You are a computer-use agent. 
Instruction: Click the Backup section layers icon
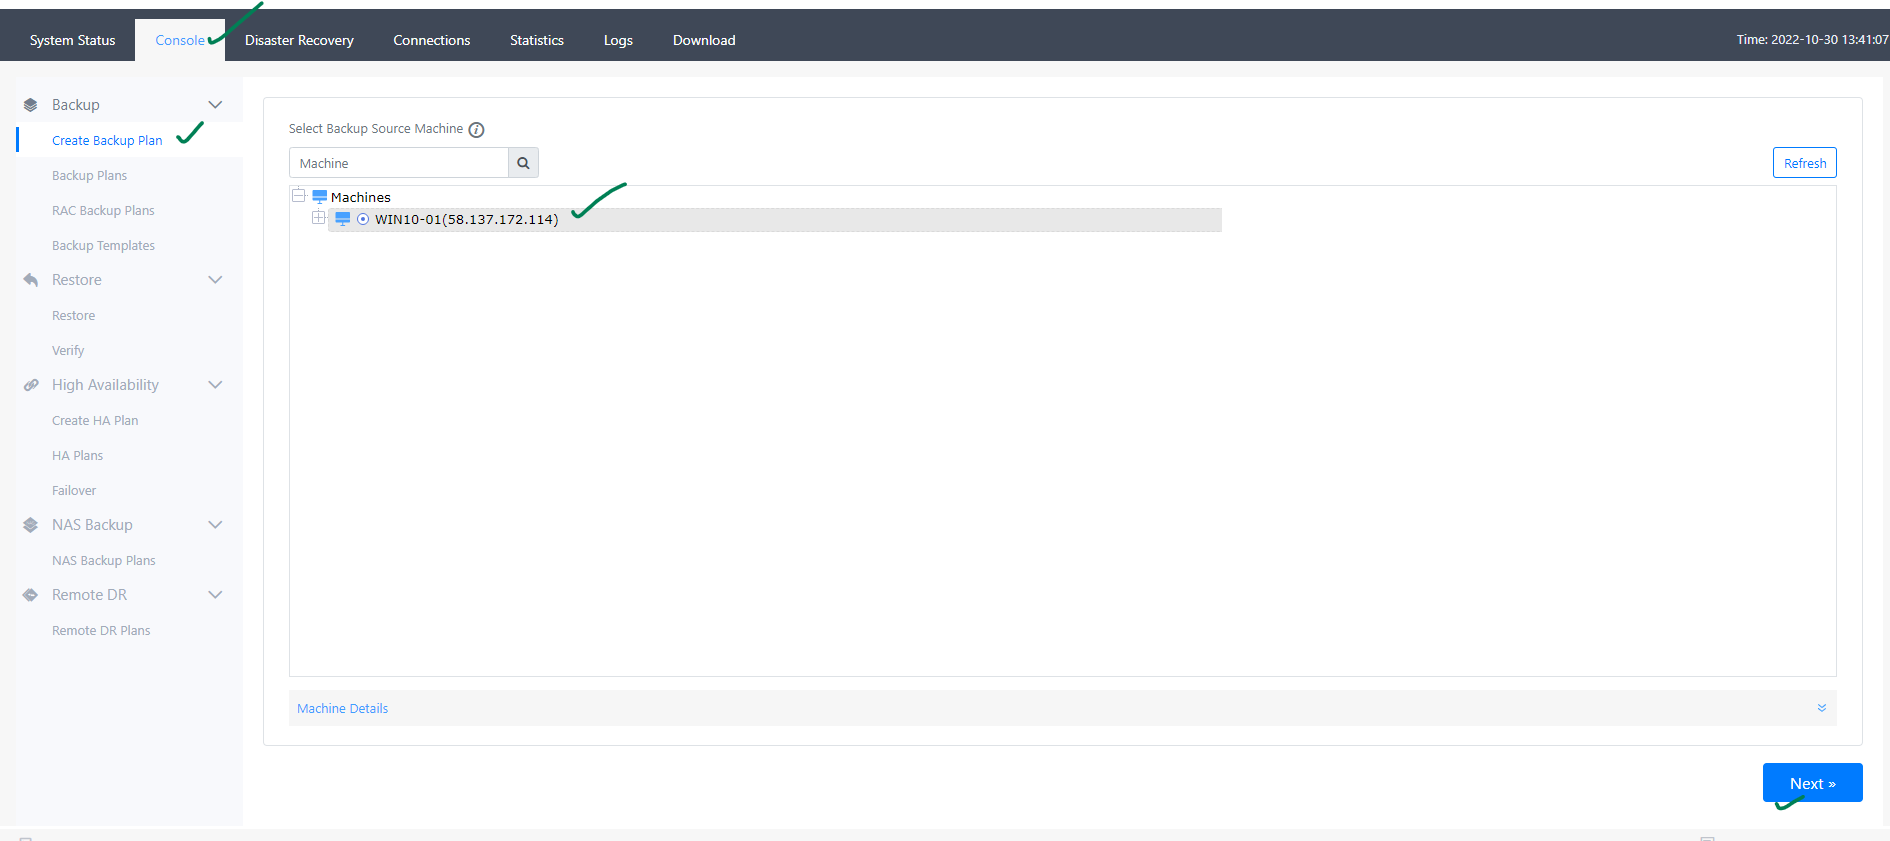click(x=30, y=105)
